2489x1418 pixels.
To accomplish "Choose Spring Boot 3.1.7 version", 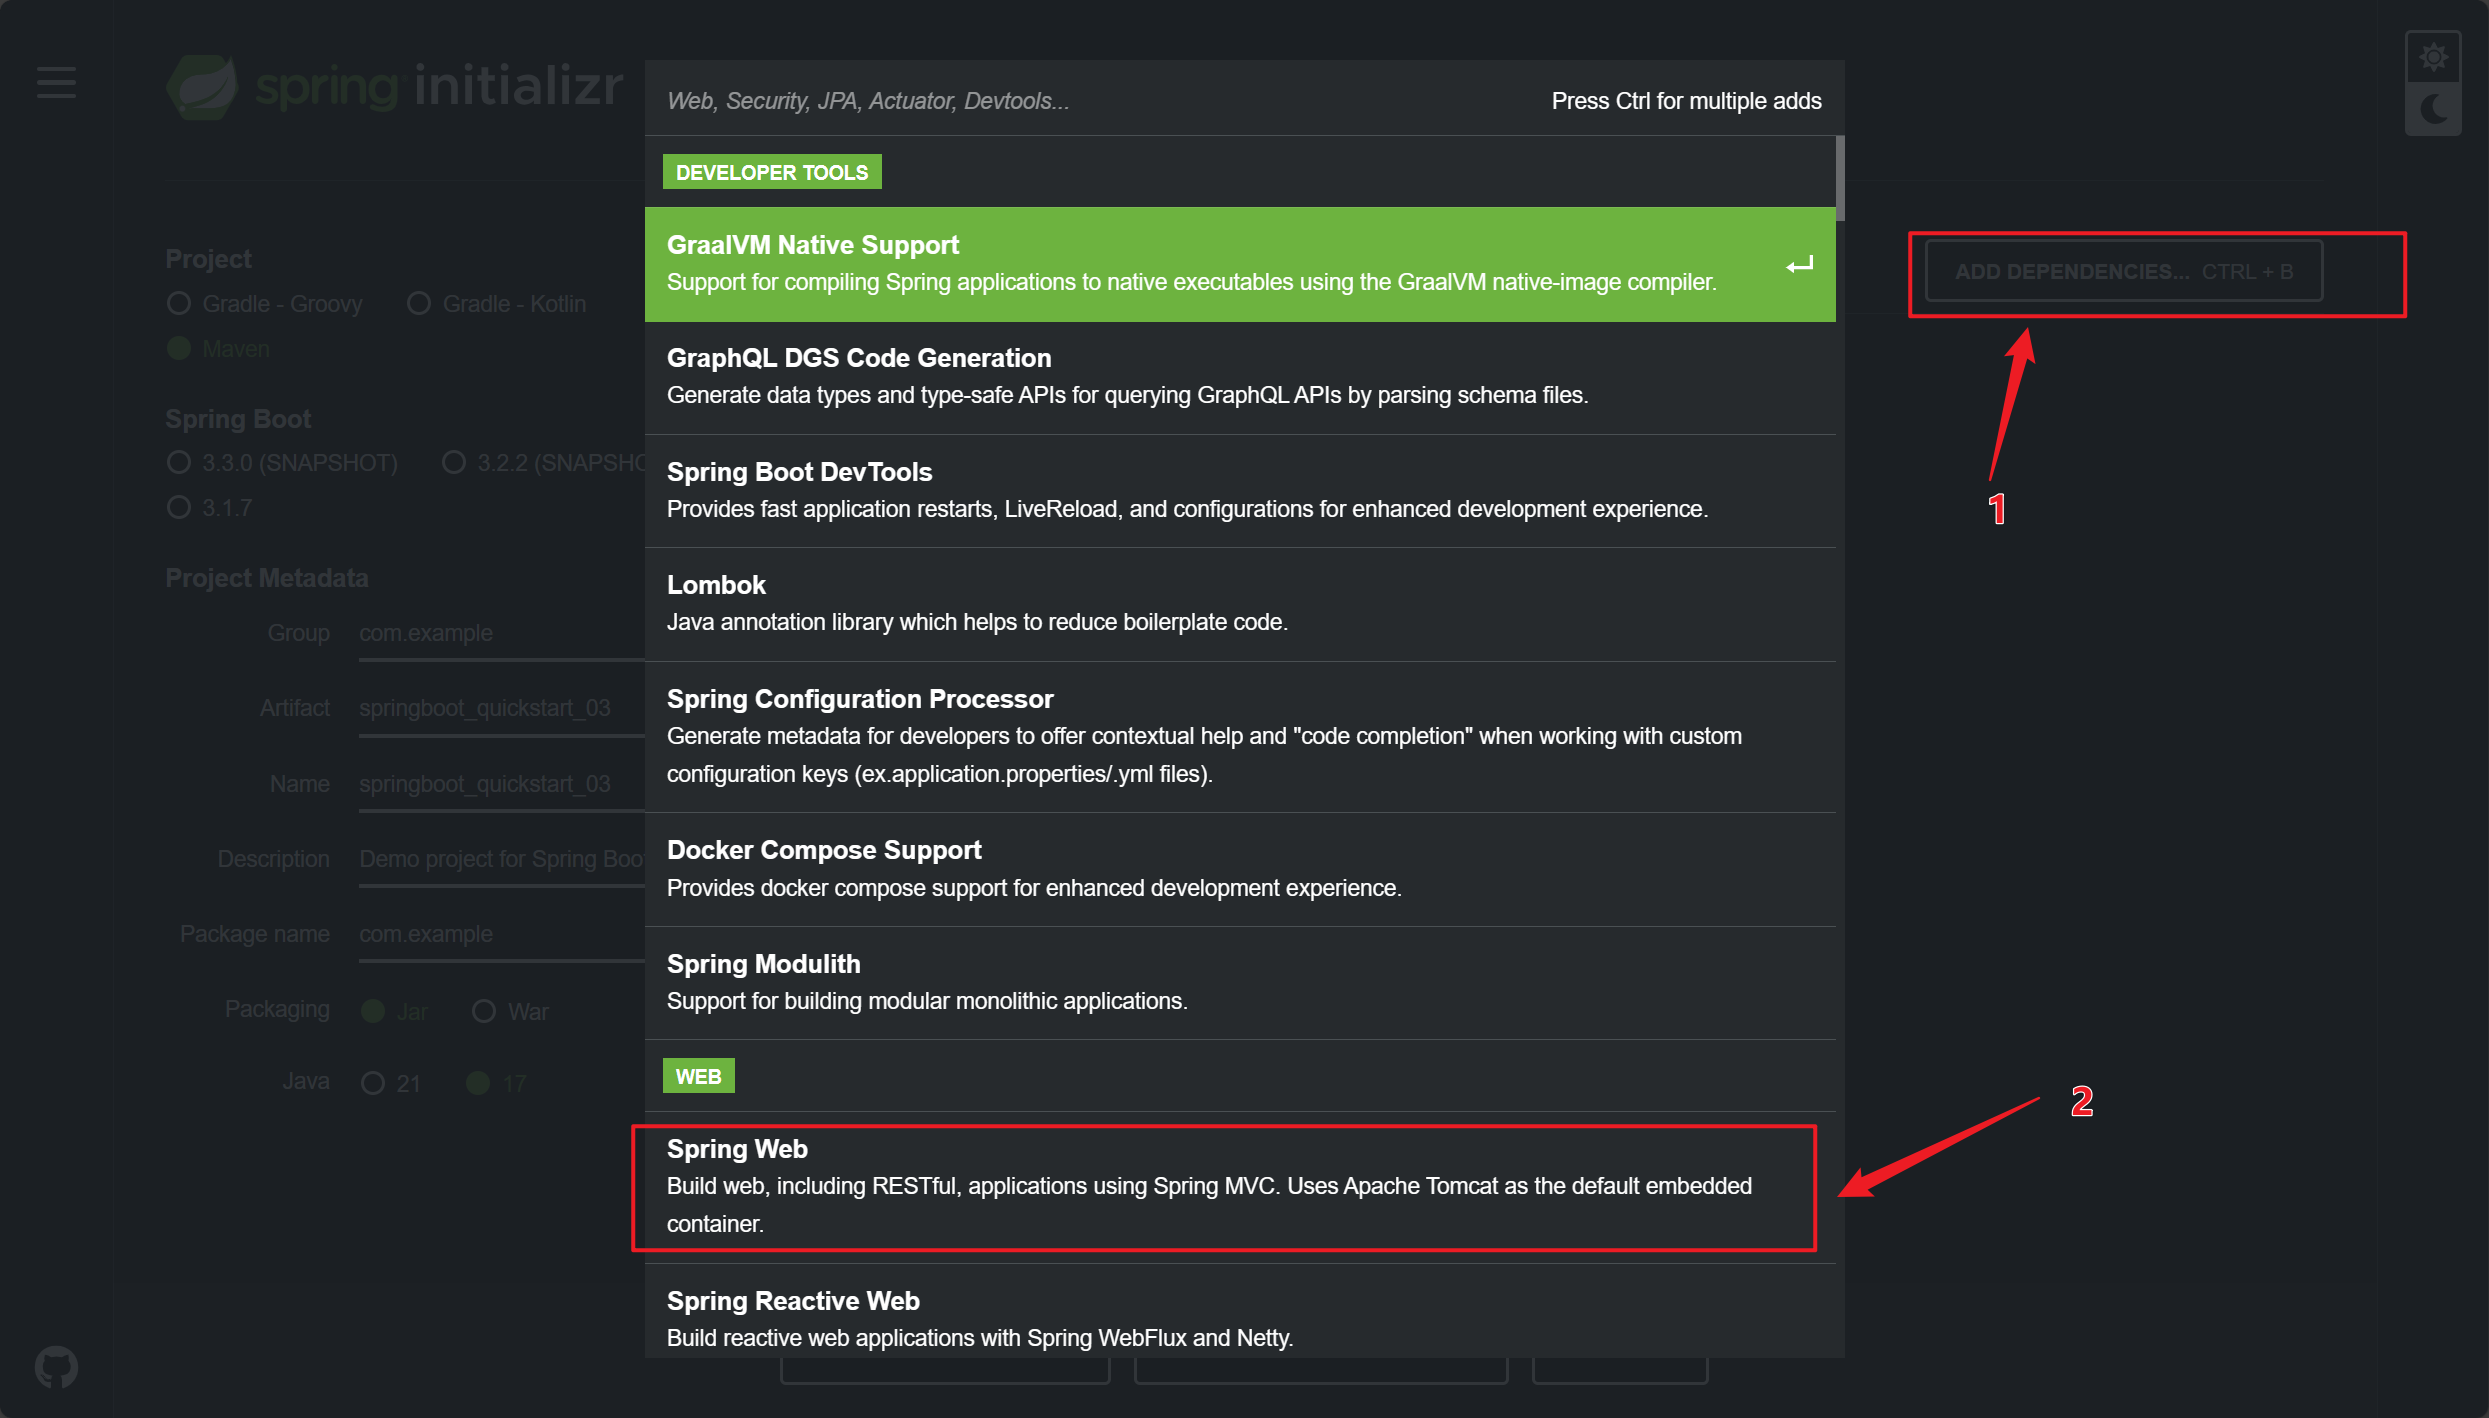I will click(179, 507).
